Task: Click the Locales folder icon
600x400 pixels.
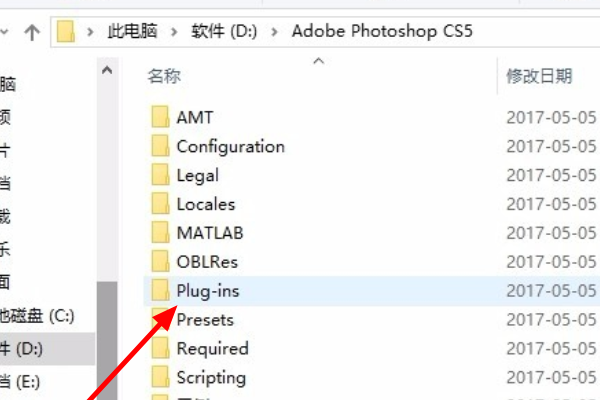Action: 160,204
